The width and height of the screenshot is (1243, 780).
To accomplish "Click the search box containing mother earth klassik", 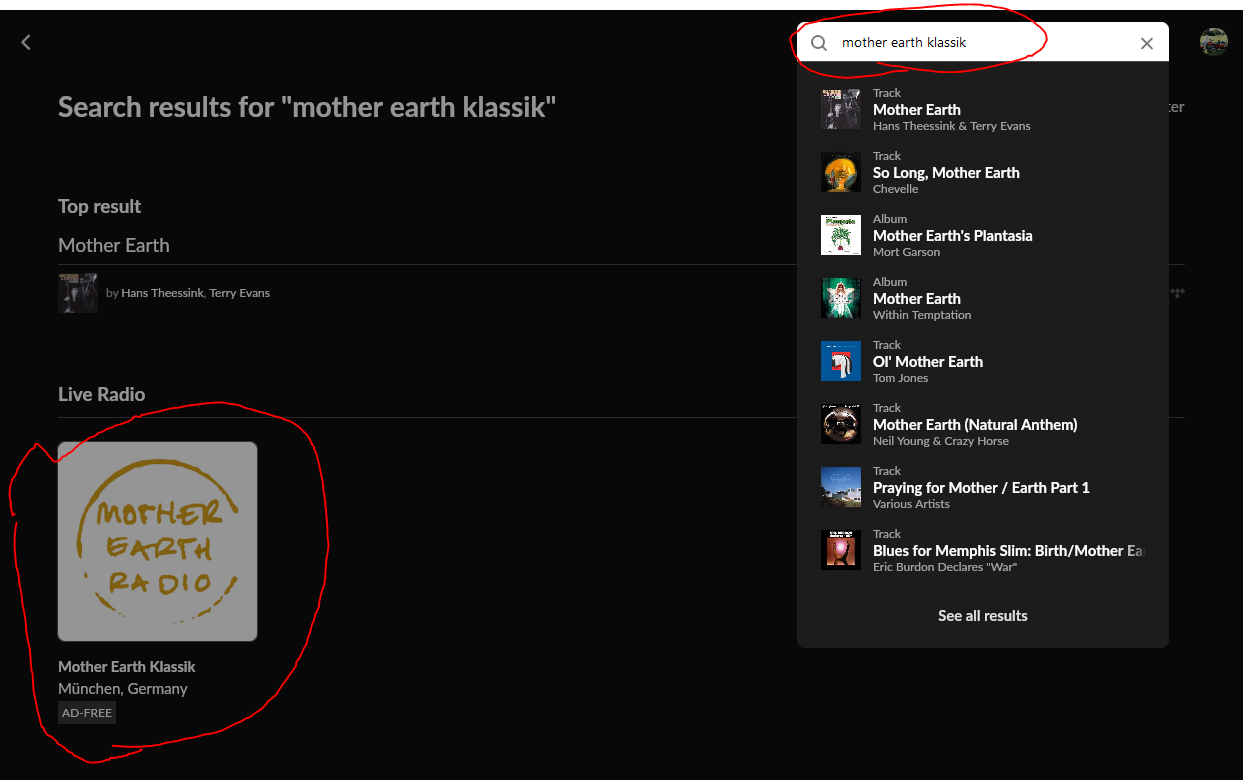I will (x=980, y=43).
